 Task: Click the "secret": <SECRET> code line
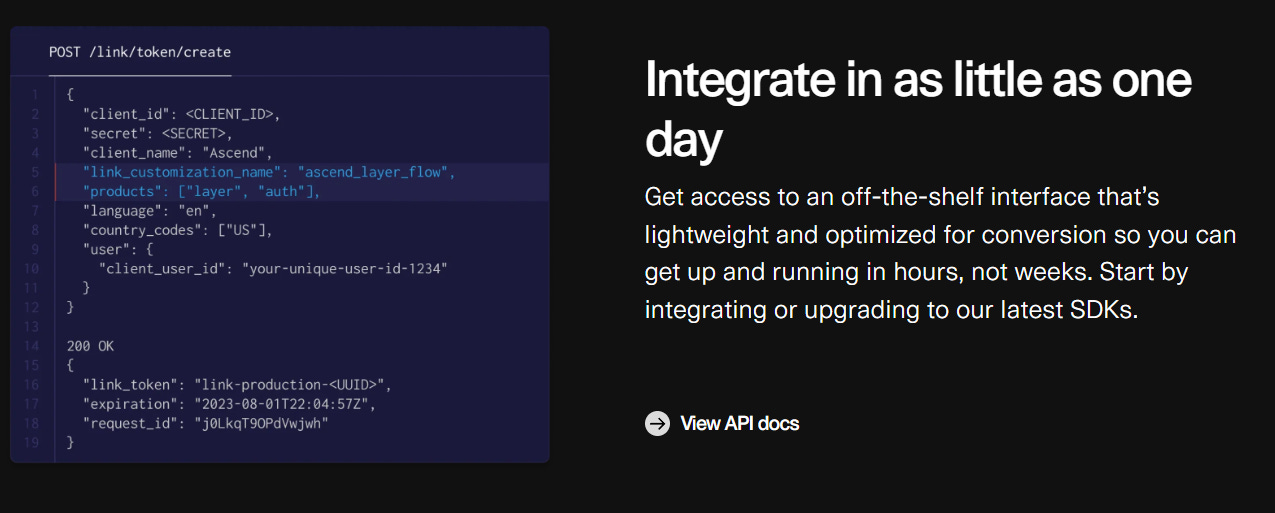click(x=158, y=133)
